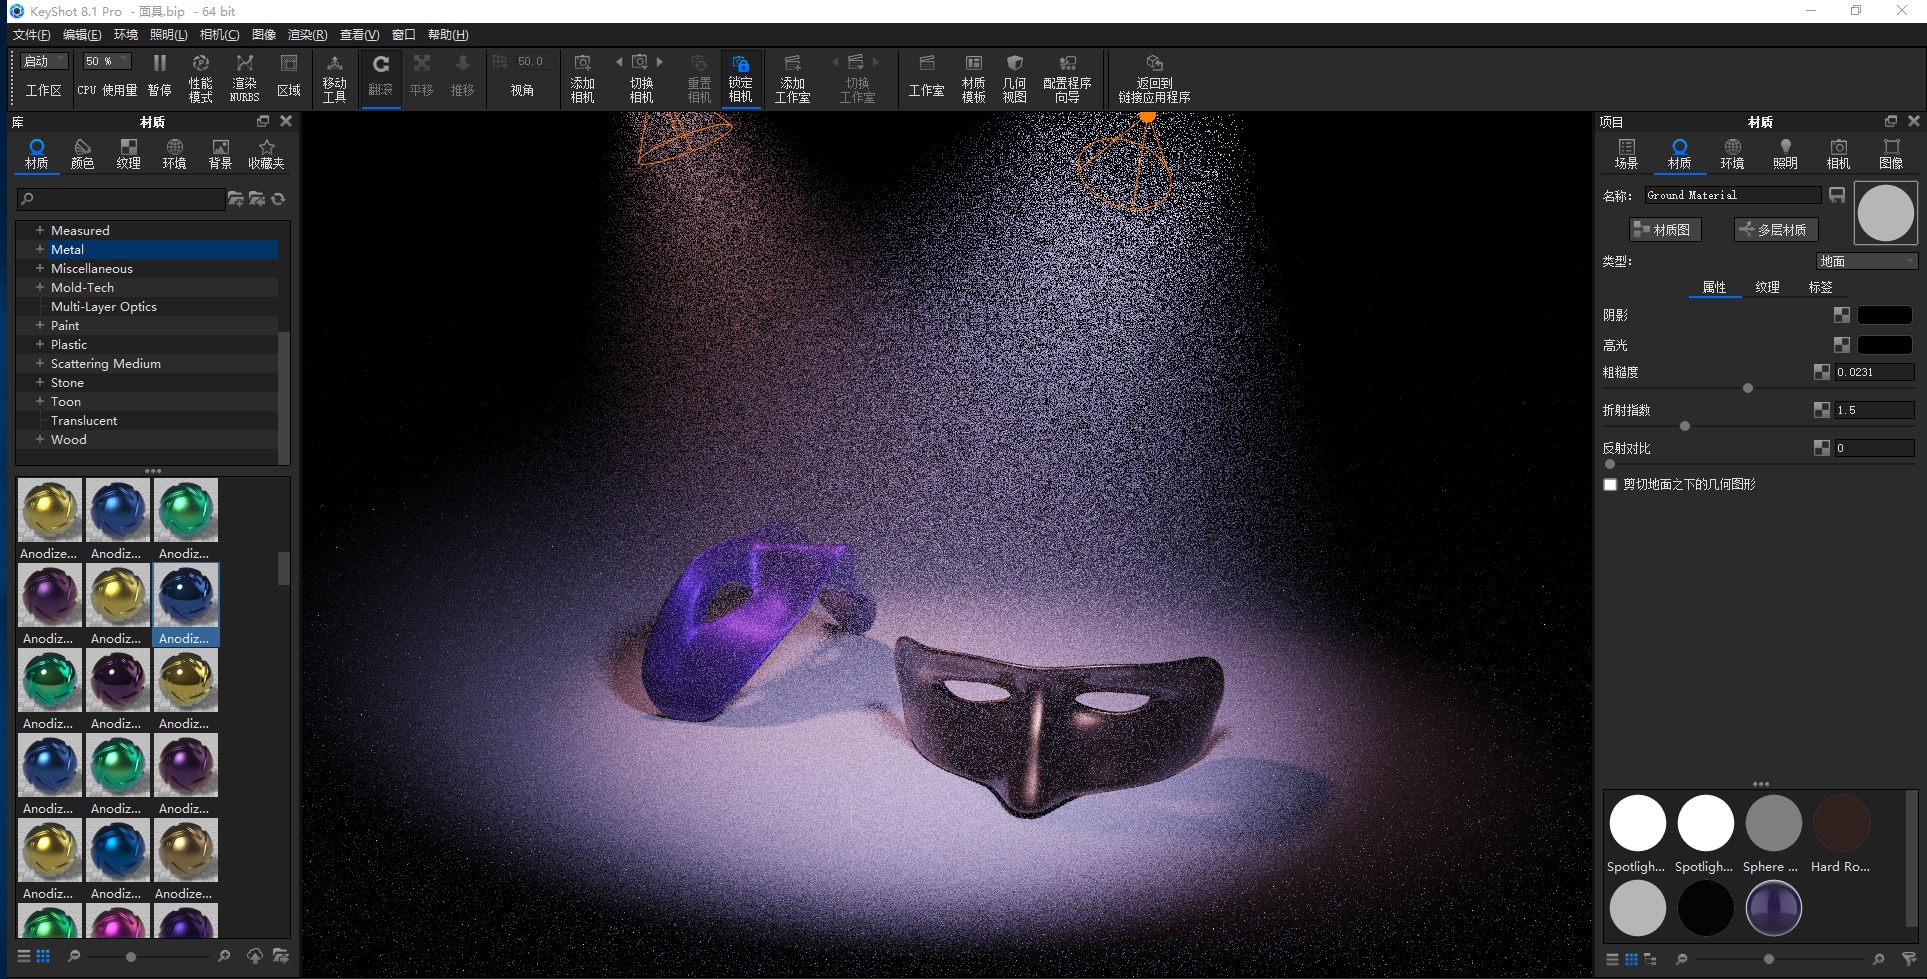Open the 启动 workspace dropdown
The image size is (1927, 979).
(x=44, y=61)
